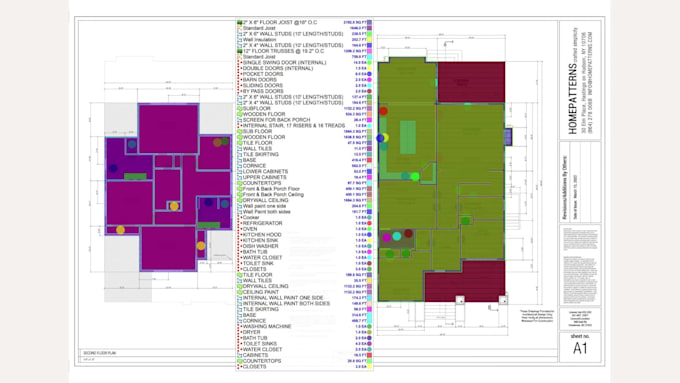Select the SLIDING DOORS row
680x383 pixels.
click(x=304, y=85)
